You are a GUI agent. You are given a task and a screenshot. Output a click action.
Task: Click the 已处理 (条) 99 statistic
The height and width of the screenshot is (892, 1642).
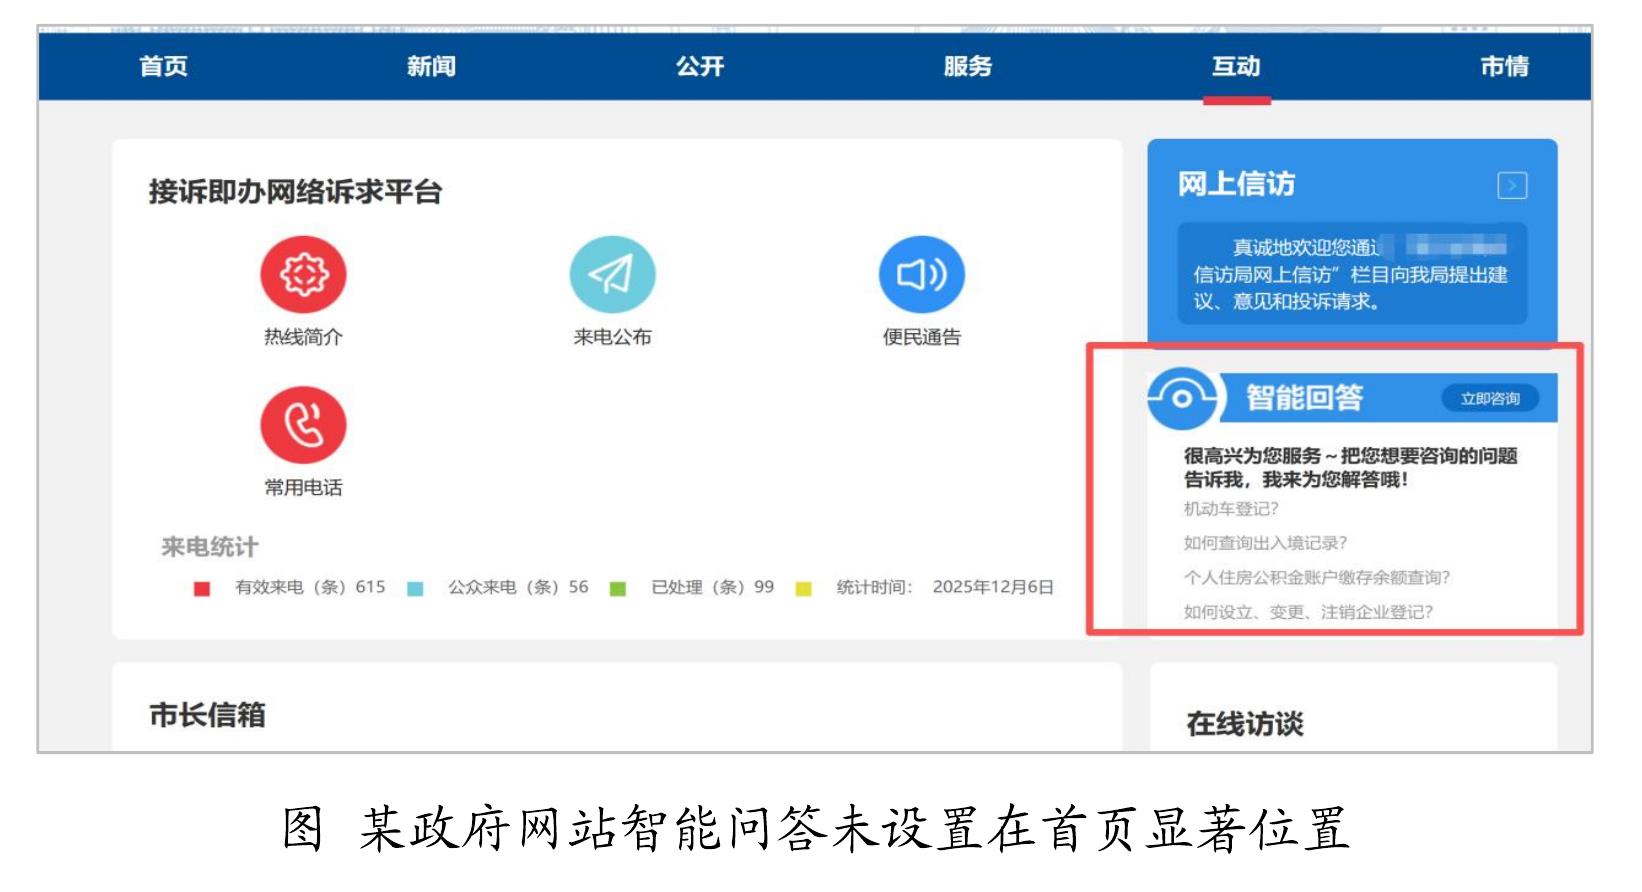[712, 587]
